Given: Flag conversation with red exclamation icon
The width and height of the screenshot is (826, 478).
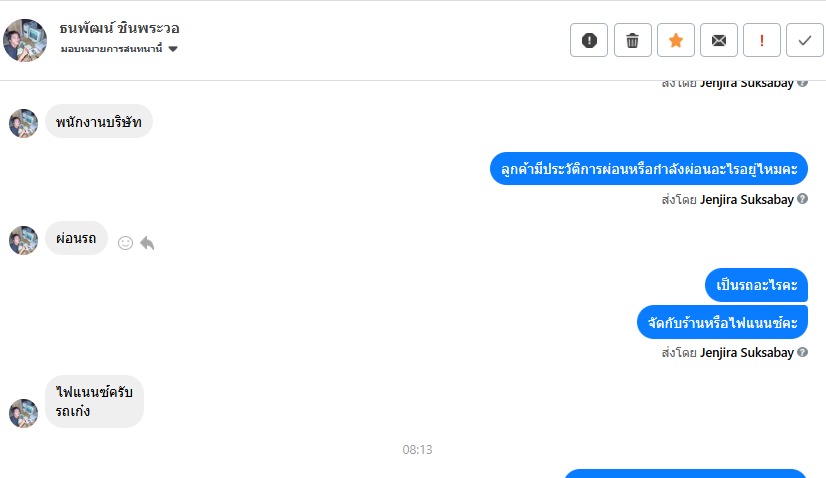Looking at the screenshot, I should coord(762,40).
